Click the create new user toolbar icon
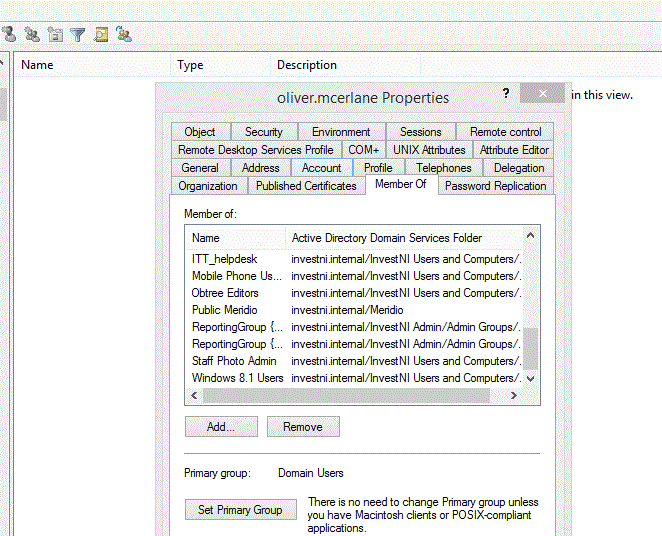 [x=9, y=34]
